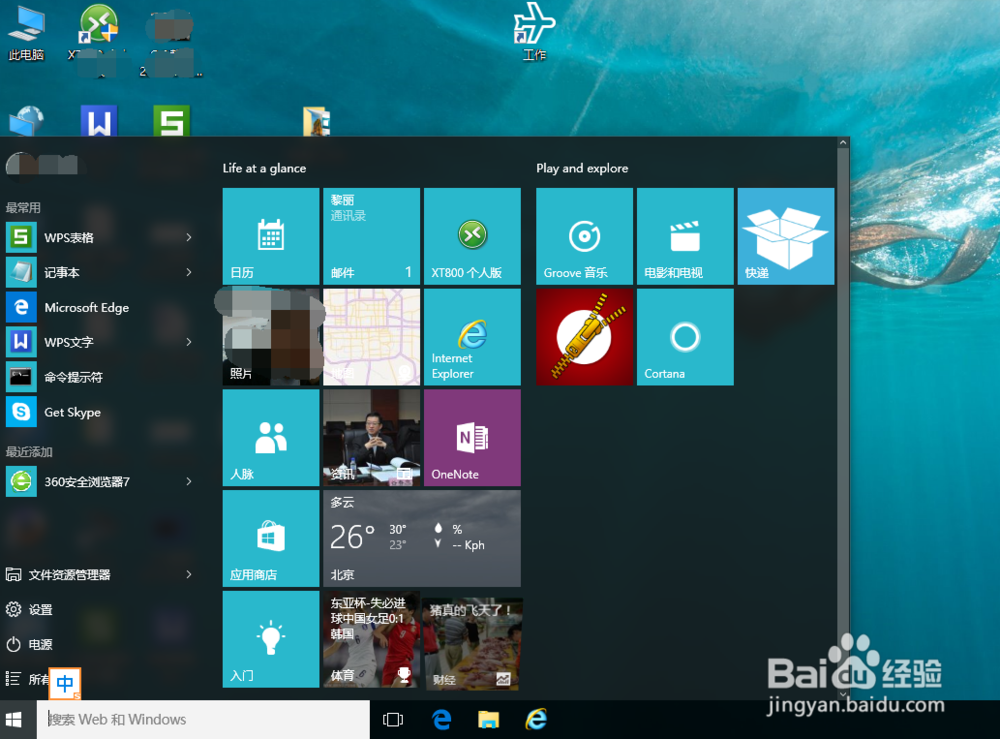Open the 入门 get started tile
This screenshot has height=739, width=1000.
[x=270, y=639]
